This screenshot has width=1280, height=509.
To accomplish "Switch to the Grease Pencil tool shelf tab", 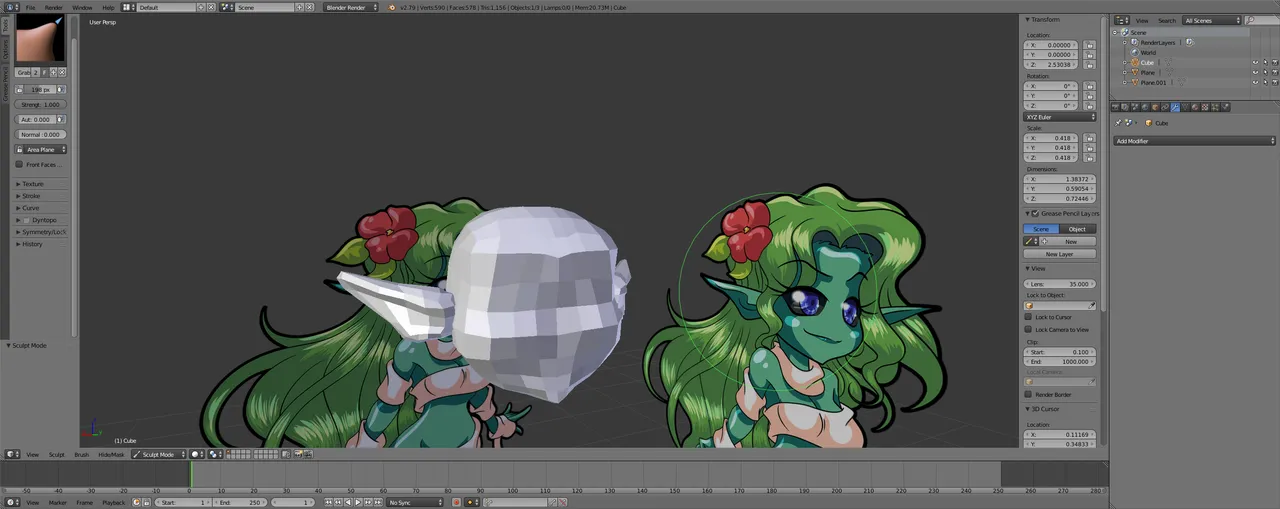I will click(x=5, y=84).
